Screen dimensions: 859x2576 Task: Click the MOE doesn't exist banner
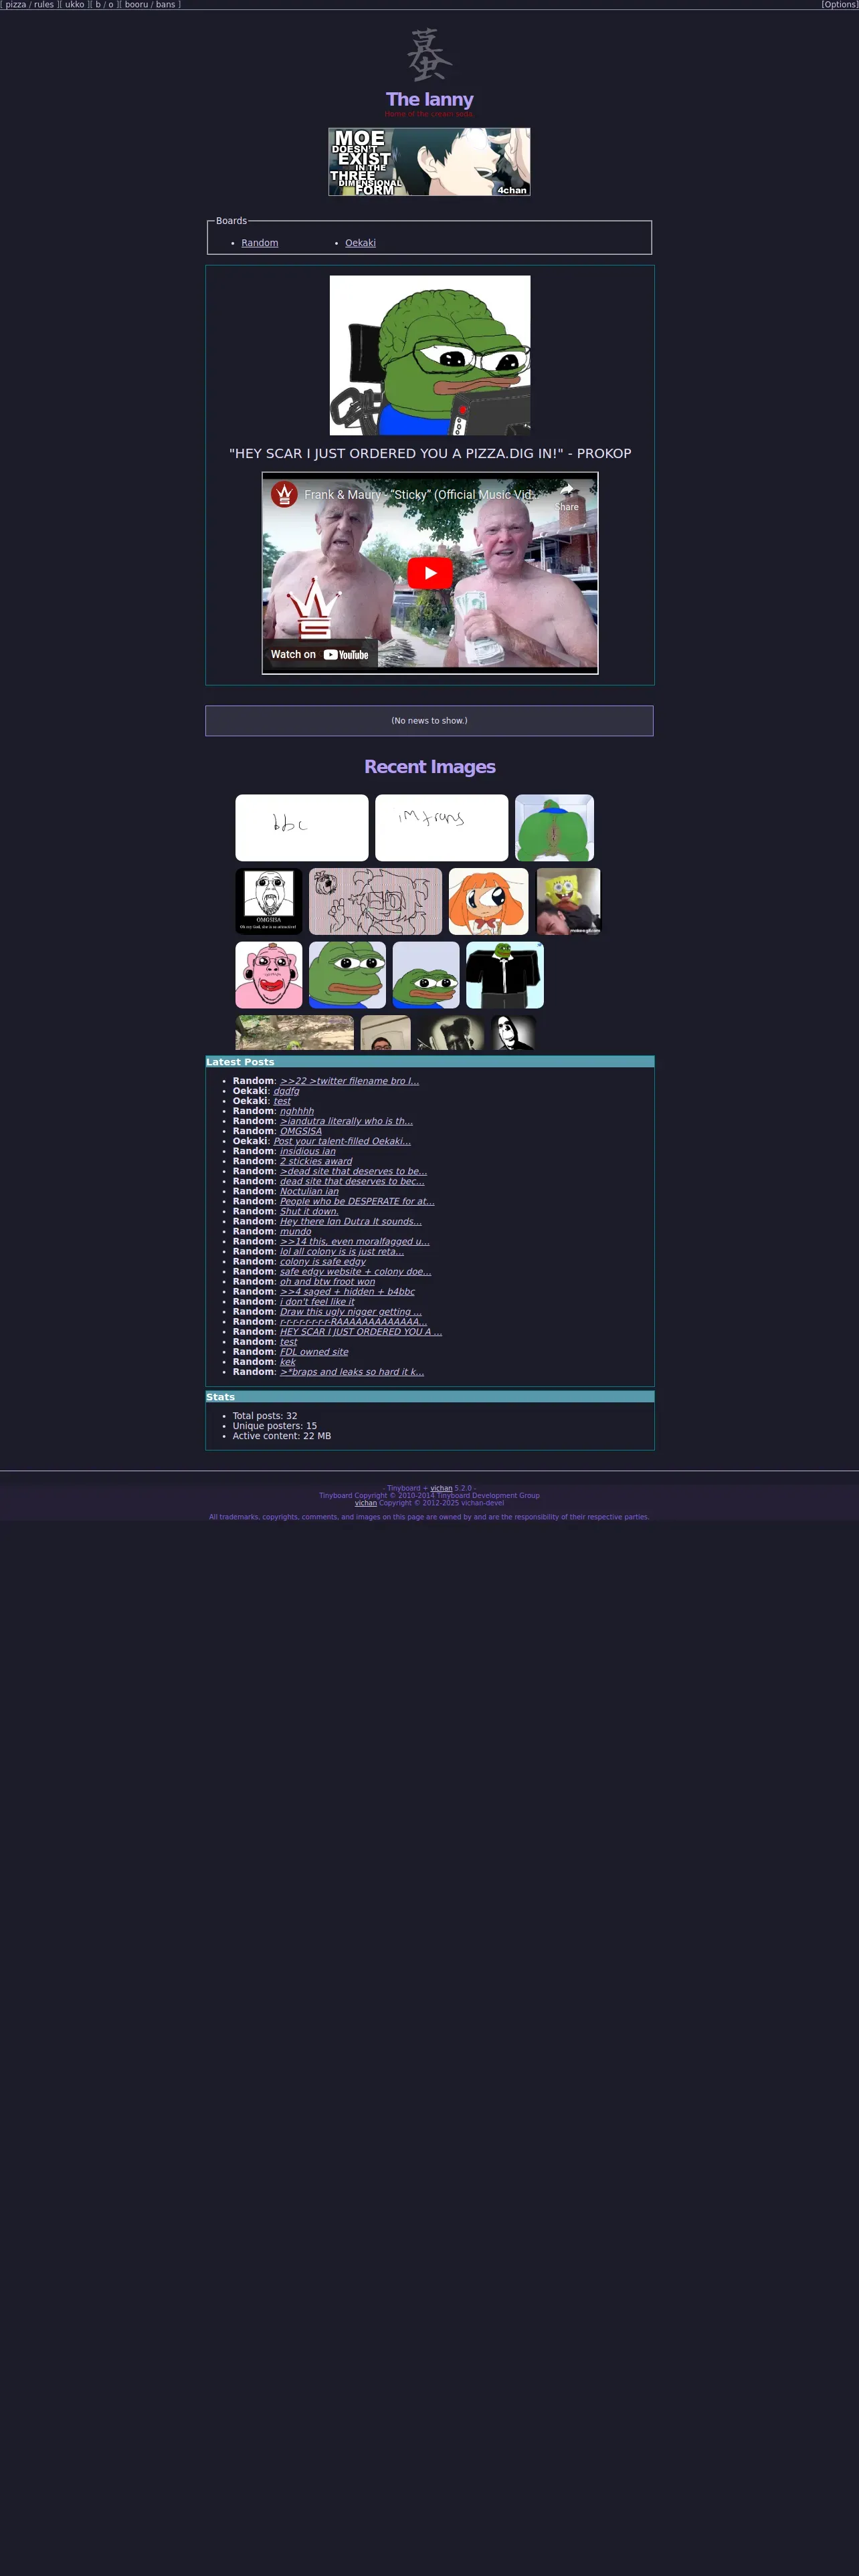pos(429,162)
